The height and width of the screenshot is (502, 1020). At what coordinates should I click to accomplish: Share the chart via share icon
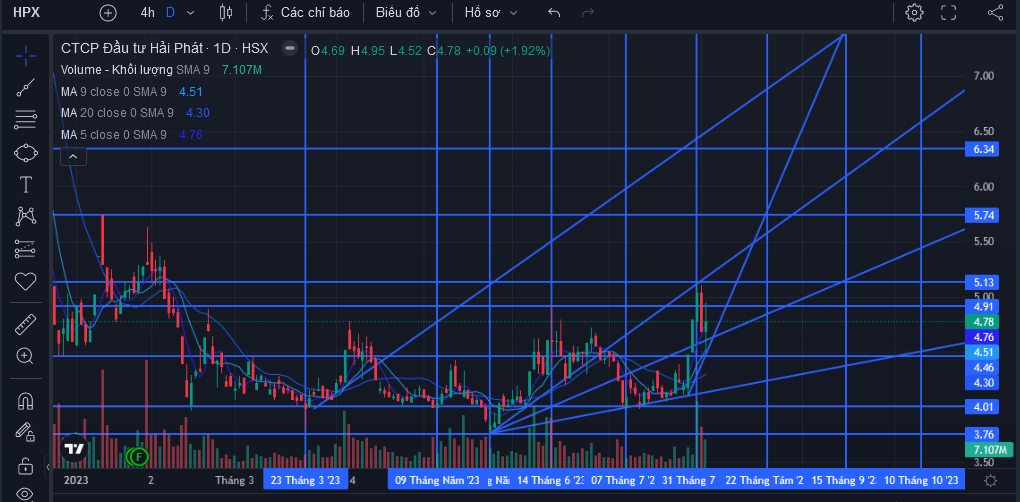point(995,12)
